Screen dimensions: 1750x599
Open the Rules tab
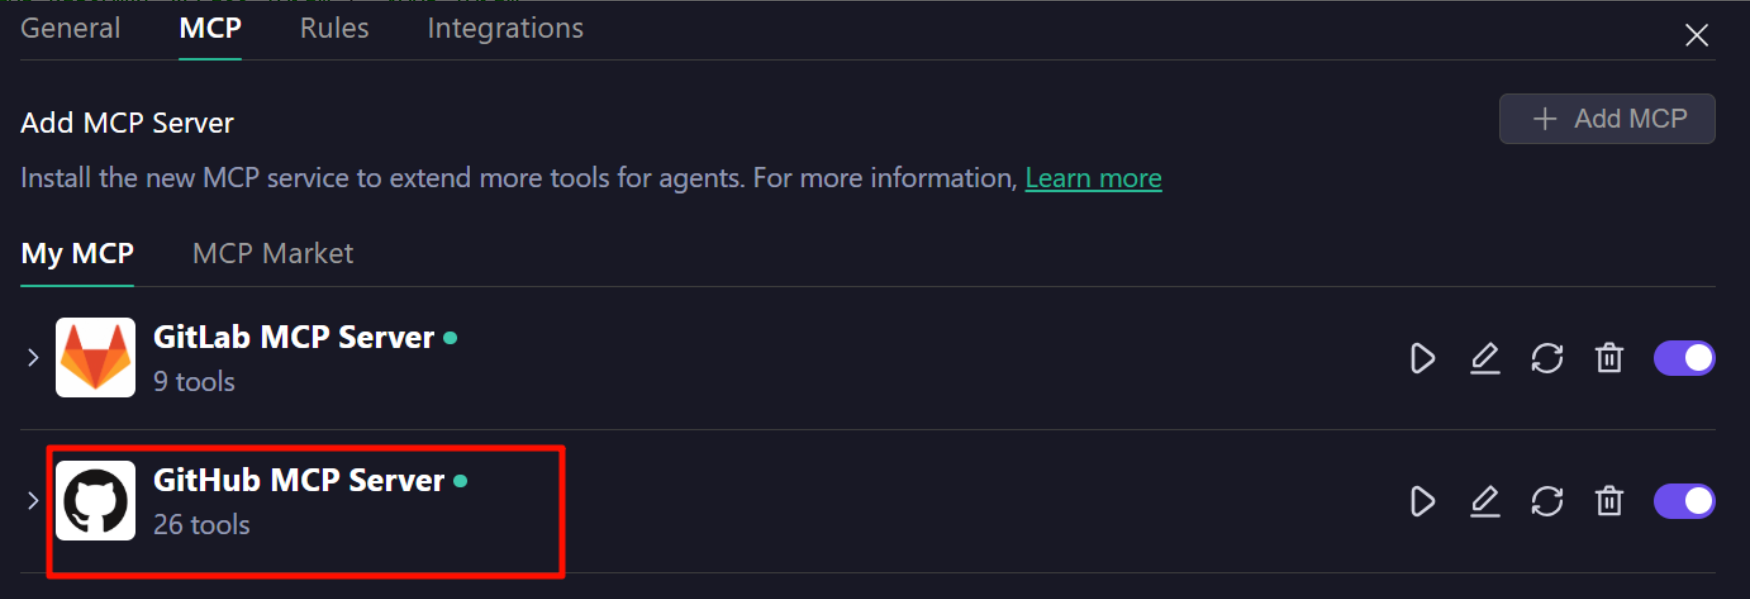click(334, 28)
